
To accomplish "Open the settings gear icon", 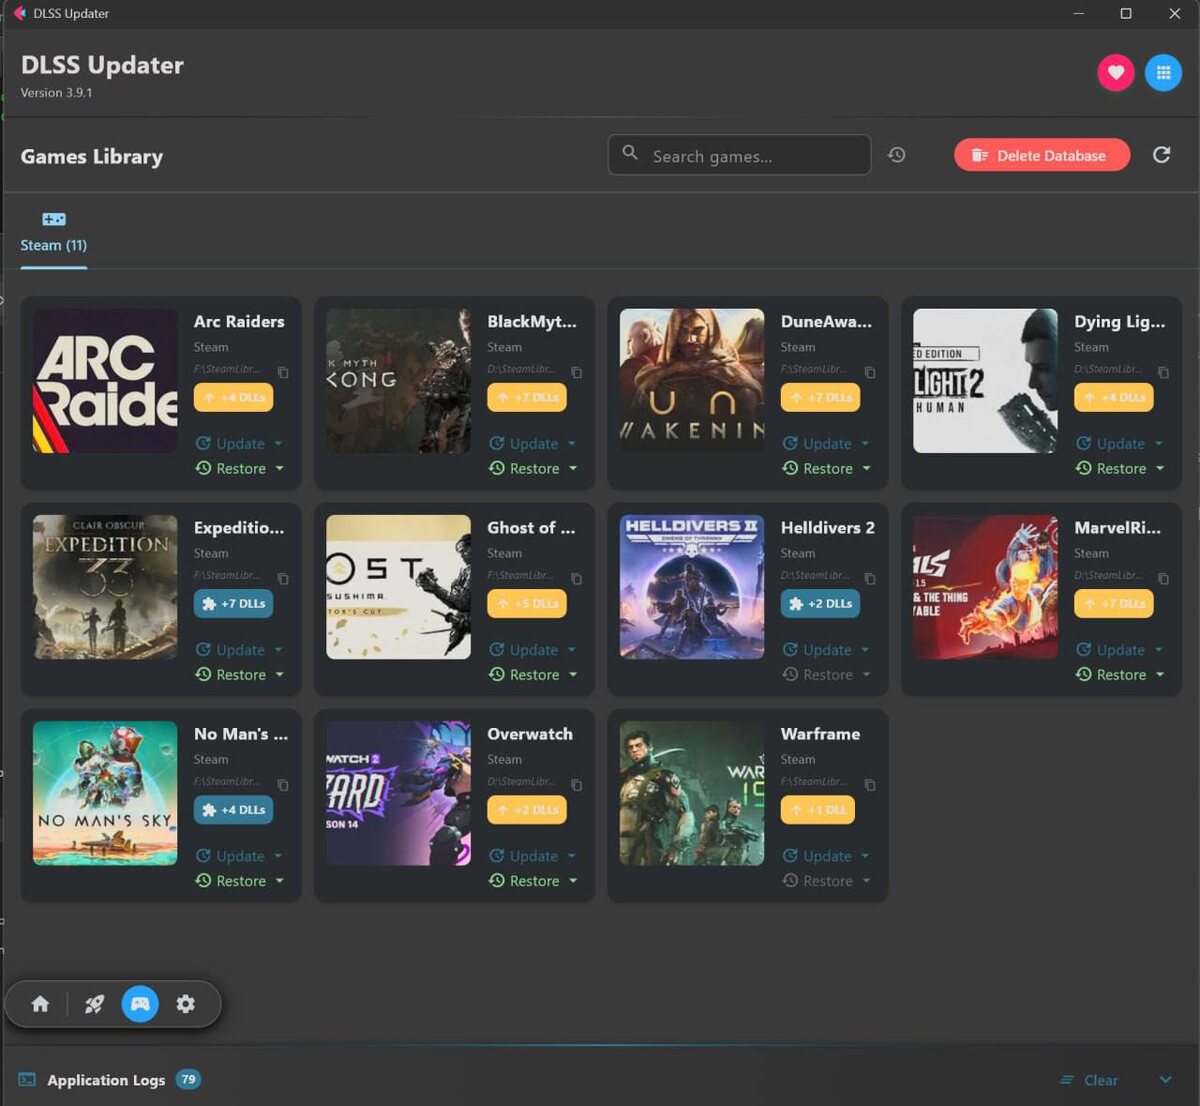I will 186,1004.
